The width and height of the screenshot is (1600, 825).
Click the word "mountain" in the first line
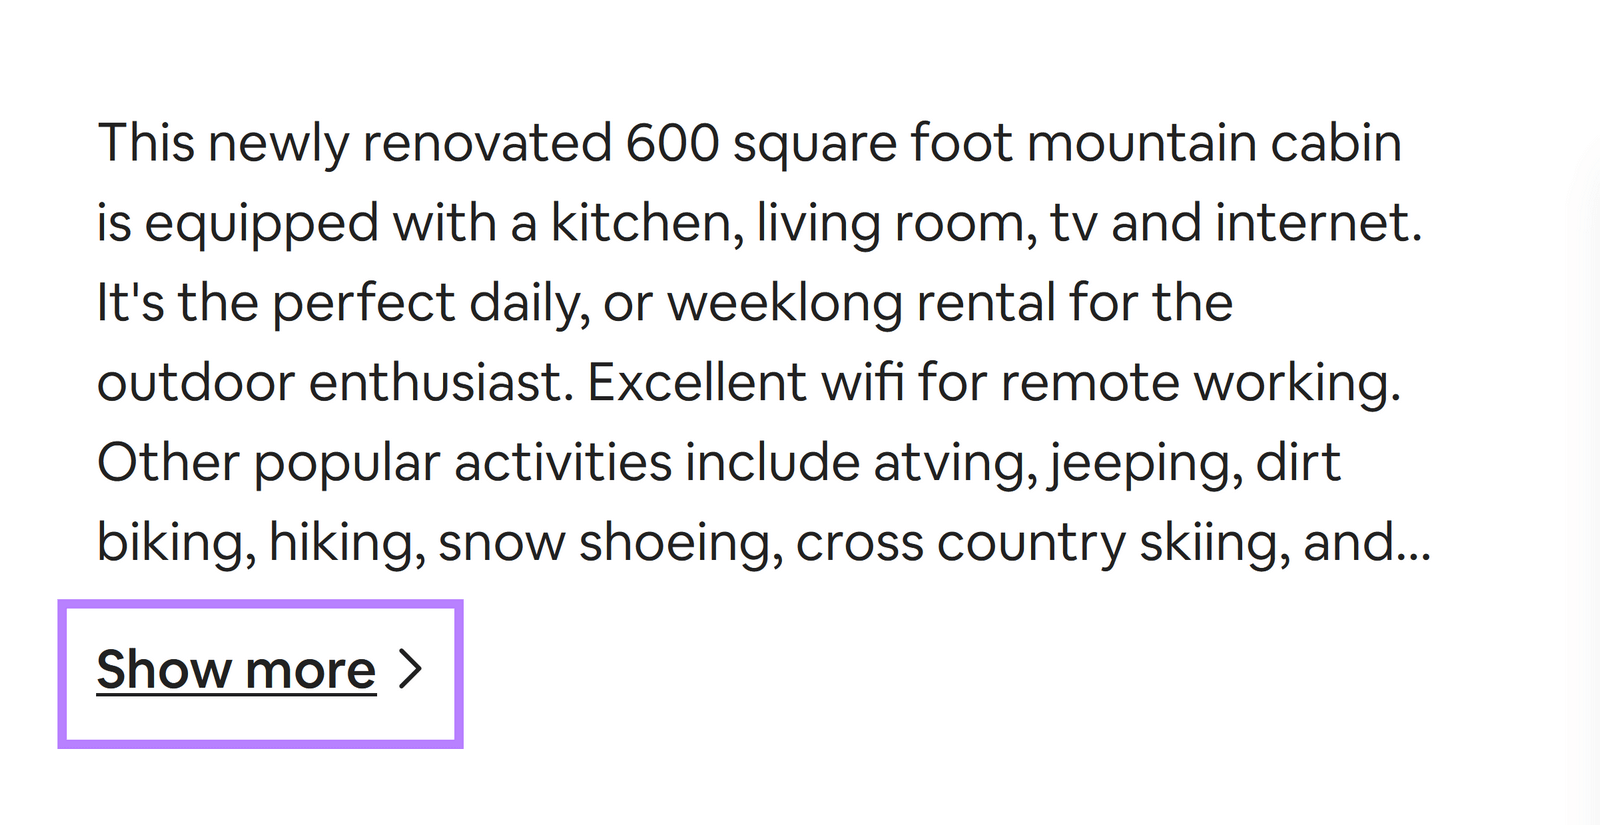(x=1141, y=143)
